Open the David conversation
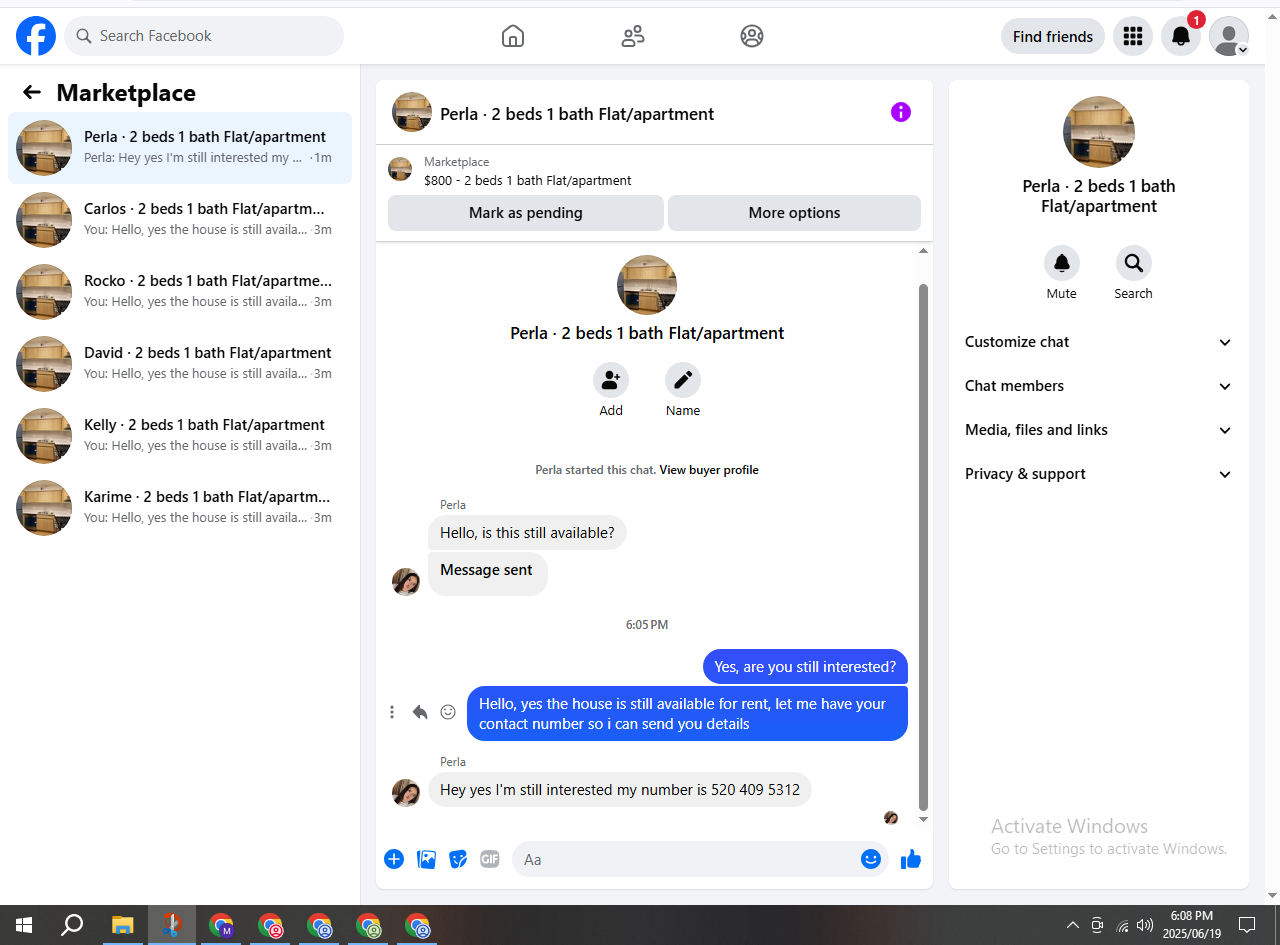 coord(180,364)
